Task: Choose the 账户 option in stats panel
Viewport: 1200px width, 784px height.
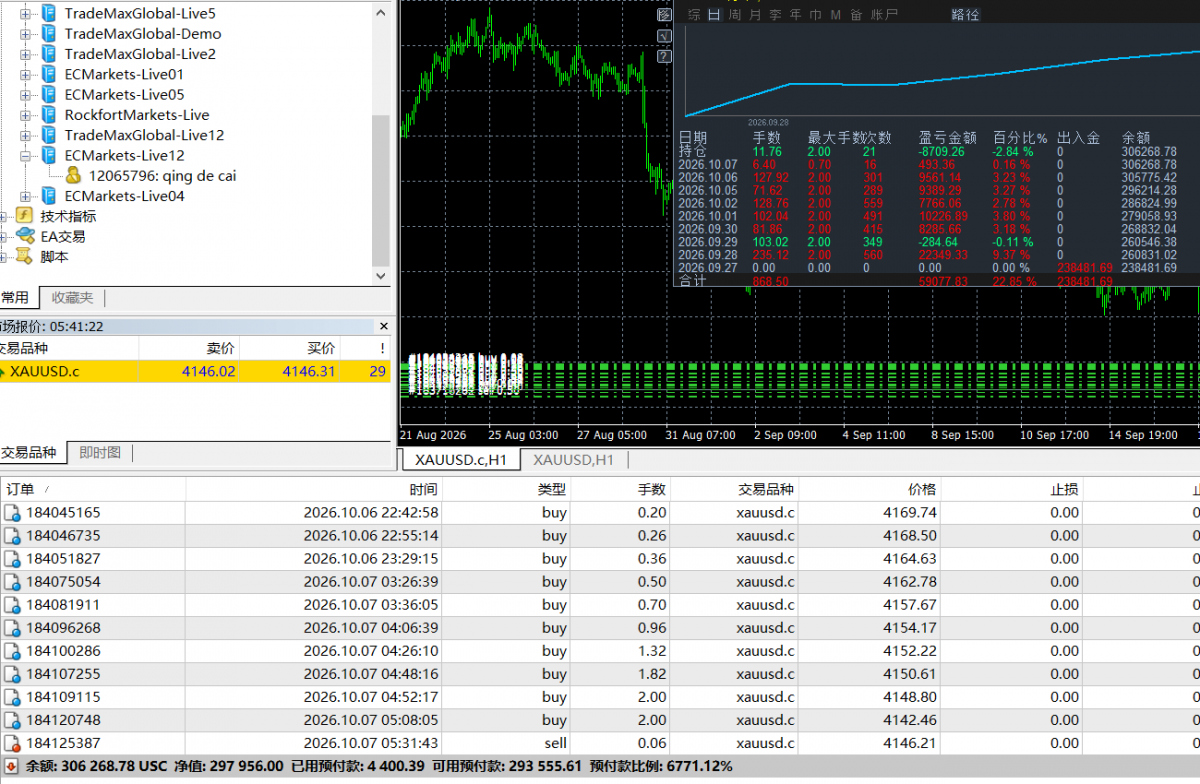Action: click(x=885, y=15)
